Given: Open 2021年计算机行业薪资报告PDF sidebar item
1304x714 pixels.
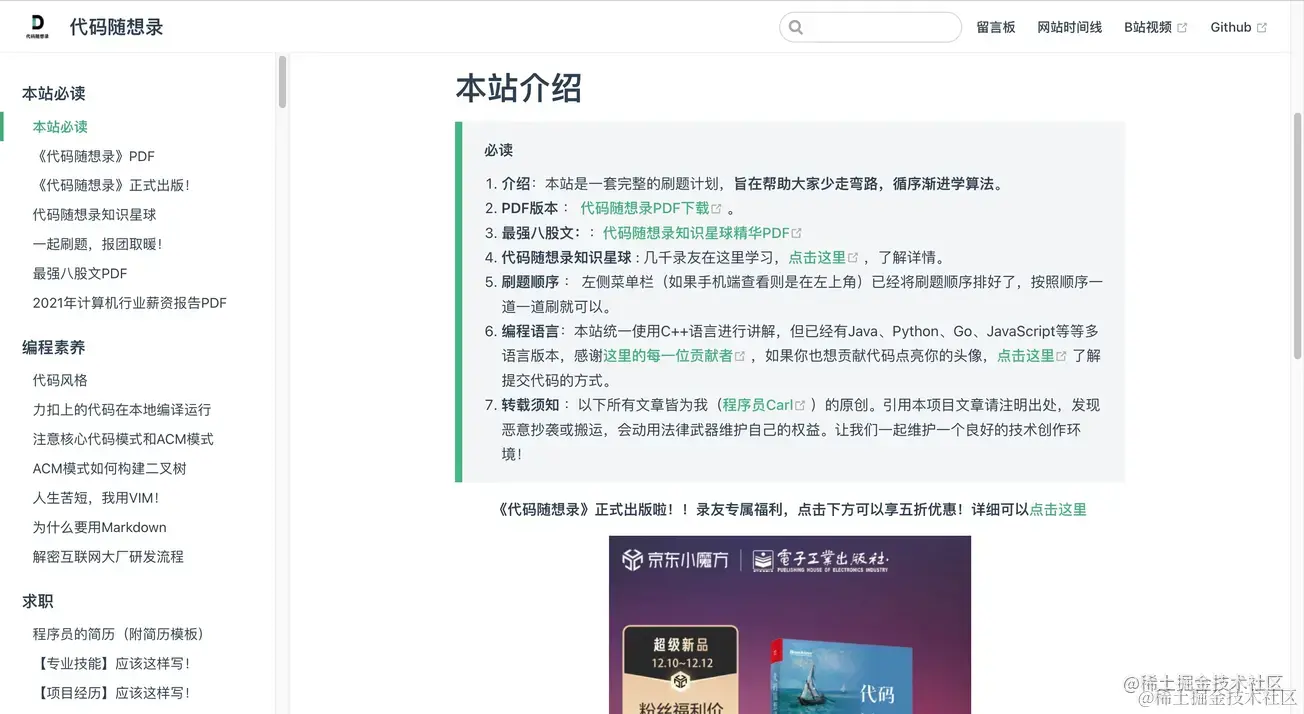Looking at the screenshot, I should pos(130,303).
